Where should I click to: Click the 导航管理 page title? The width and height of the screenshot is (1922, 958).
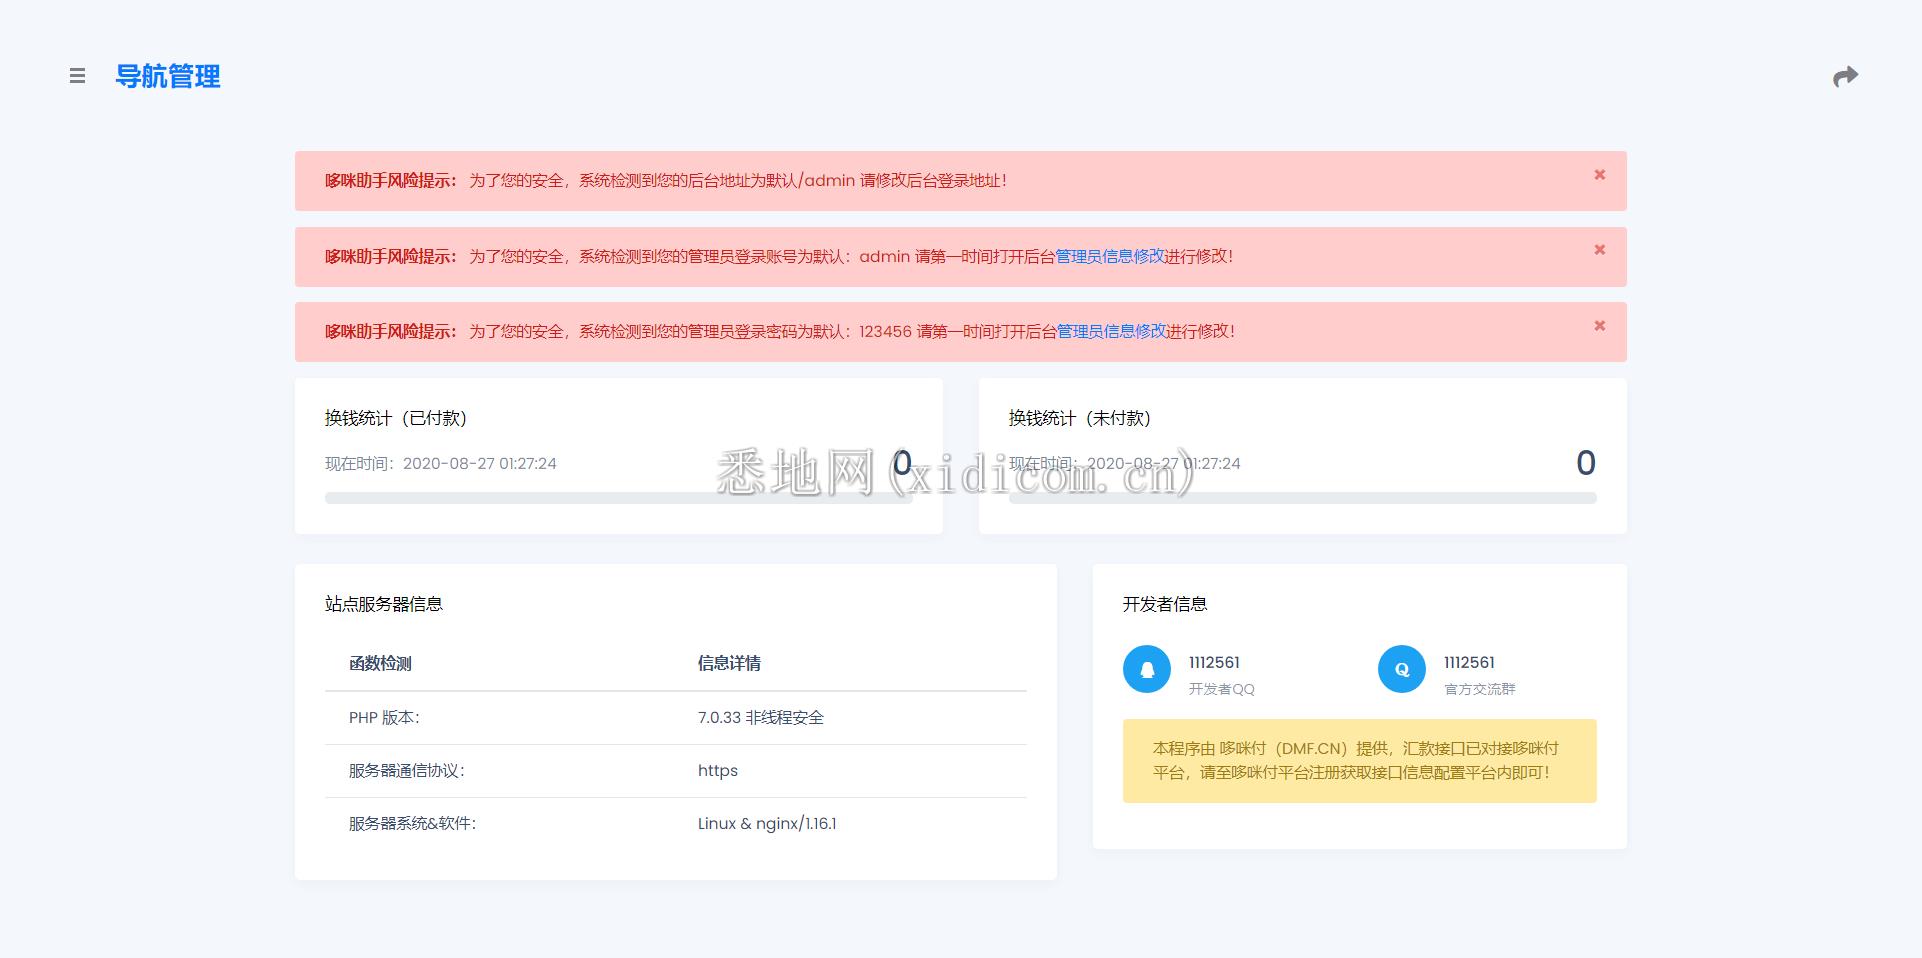click(168, 76)
